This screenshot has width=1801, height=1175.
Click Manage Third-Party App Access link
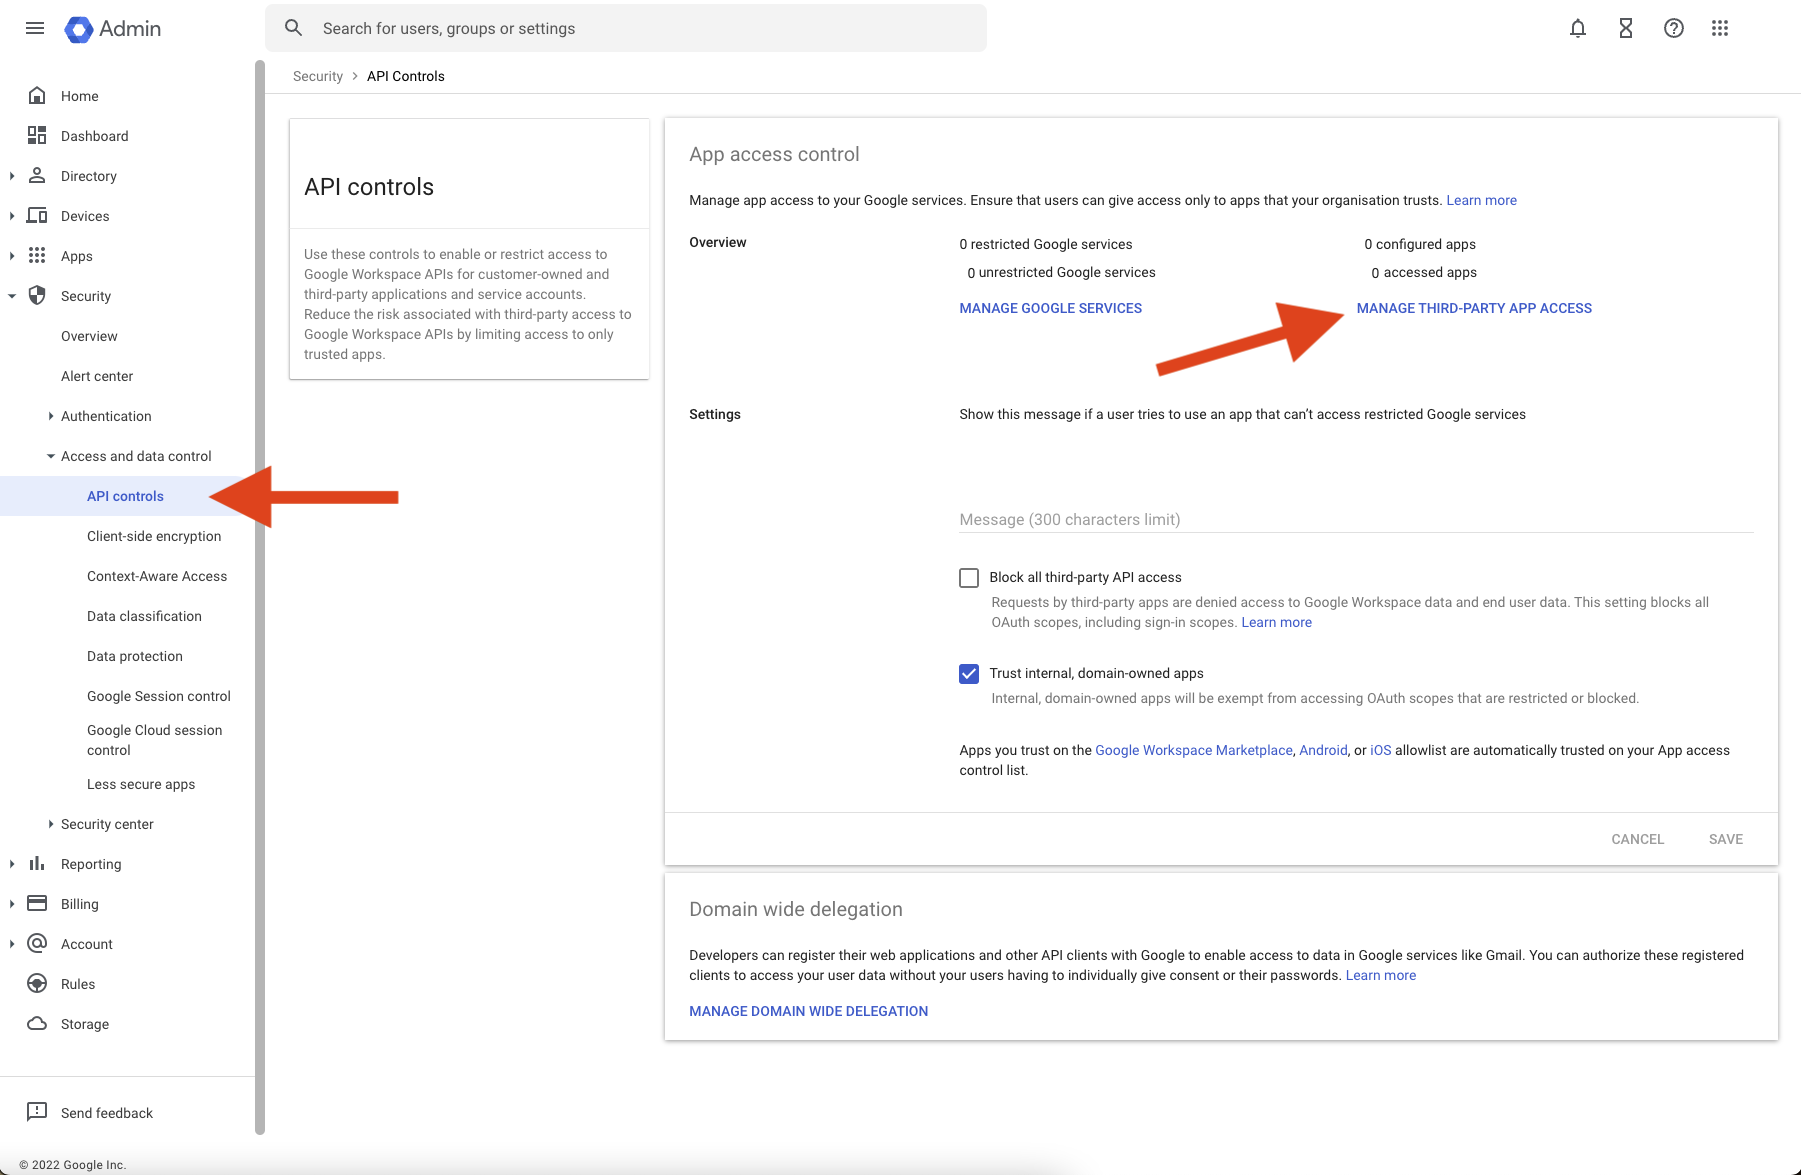point(1473,308)
